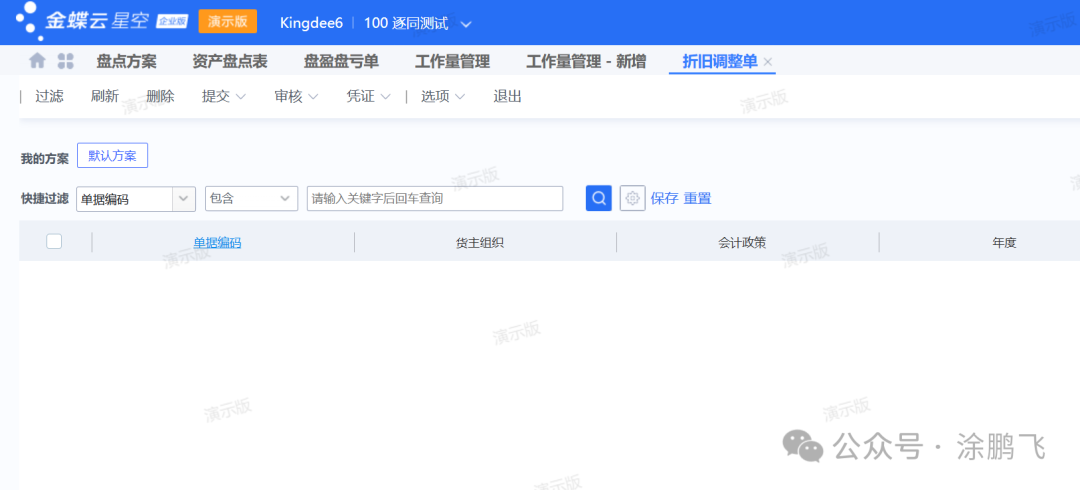The width and height of the screenshot is (1080, 490).
Task: Expand the 单据编码 field dropdown
Action: (185, 198)
